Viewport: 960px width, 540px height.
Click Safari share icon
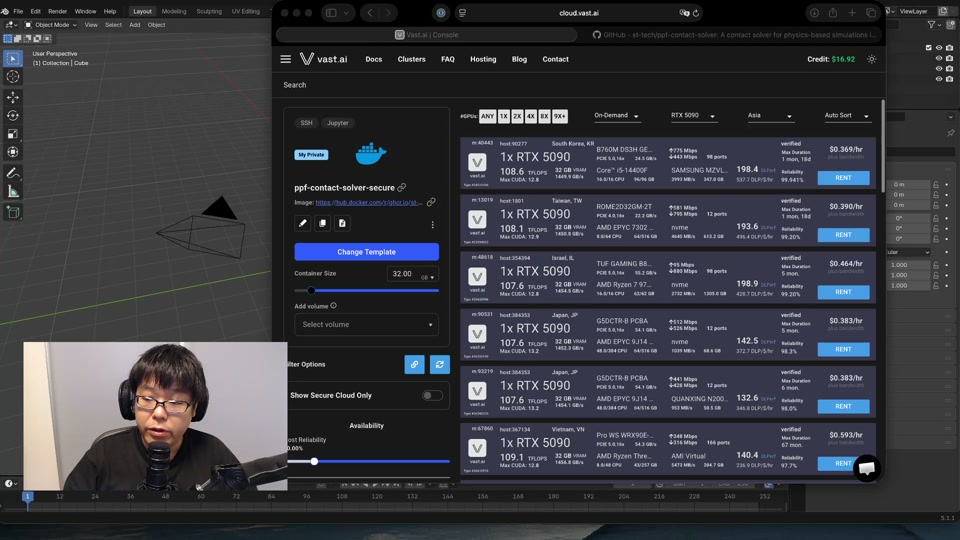coord(833,13)
